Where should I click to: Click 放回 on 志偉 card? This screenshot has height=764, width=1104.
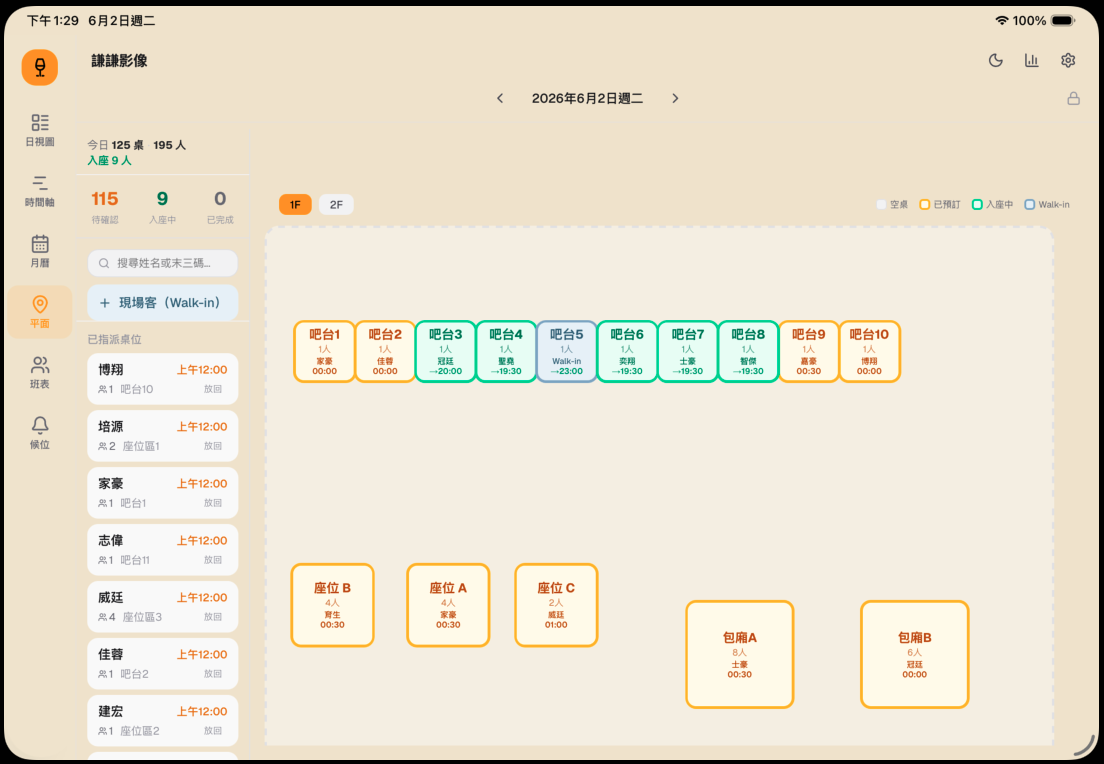pos(213,560)
